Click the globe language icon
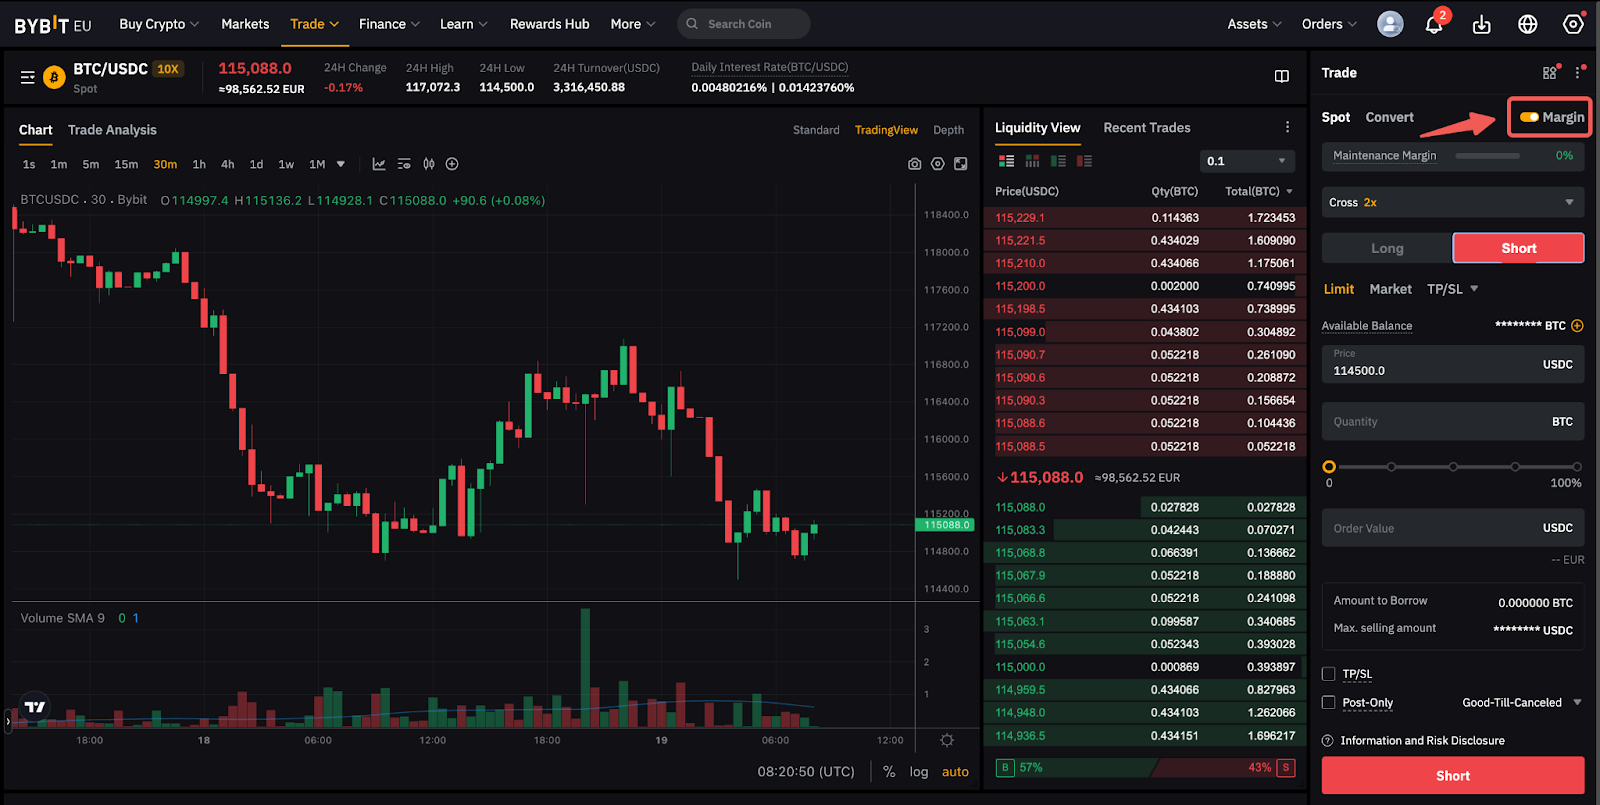 tap(1527, 25)
